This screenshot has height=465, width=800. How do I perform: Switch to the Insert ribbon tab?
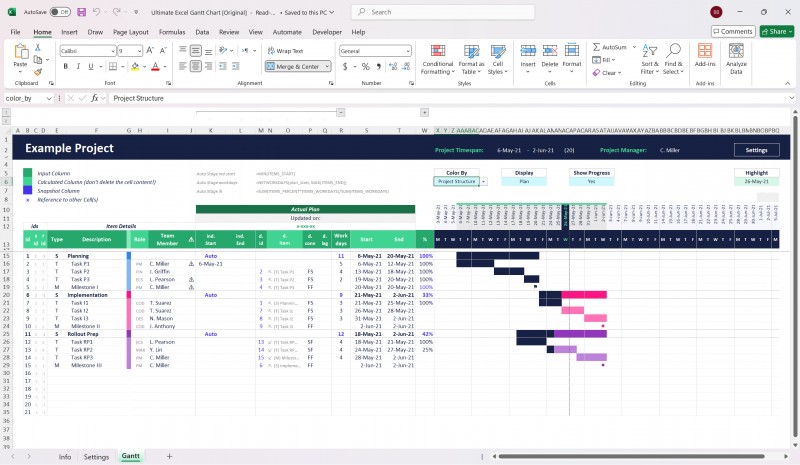(x=69, y=32)
